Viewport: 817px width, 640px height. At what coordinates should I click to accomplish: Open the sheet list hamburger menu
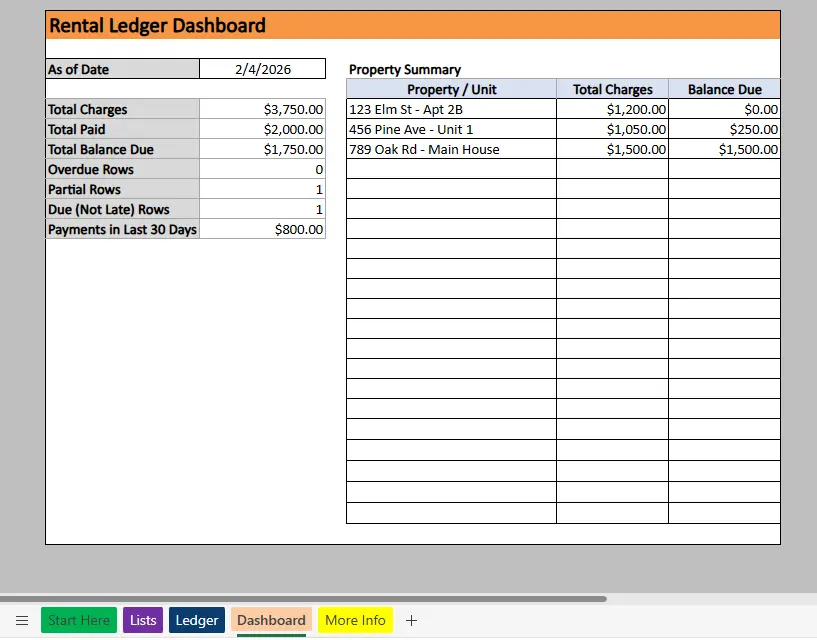pyautogui.click(x=22, y=620)
